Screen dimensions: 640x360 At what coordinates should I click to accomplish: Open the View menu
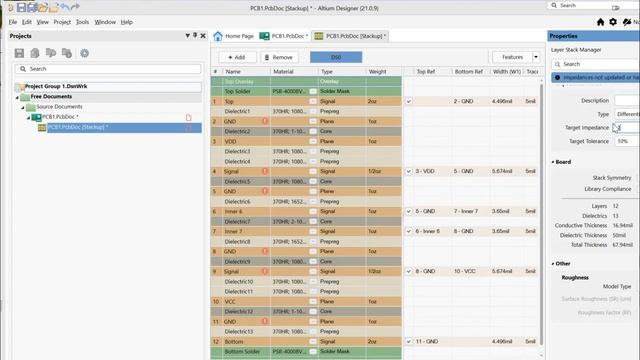[42, 22]
